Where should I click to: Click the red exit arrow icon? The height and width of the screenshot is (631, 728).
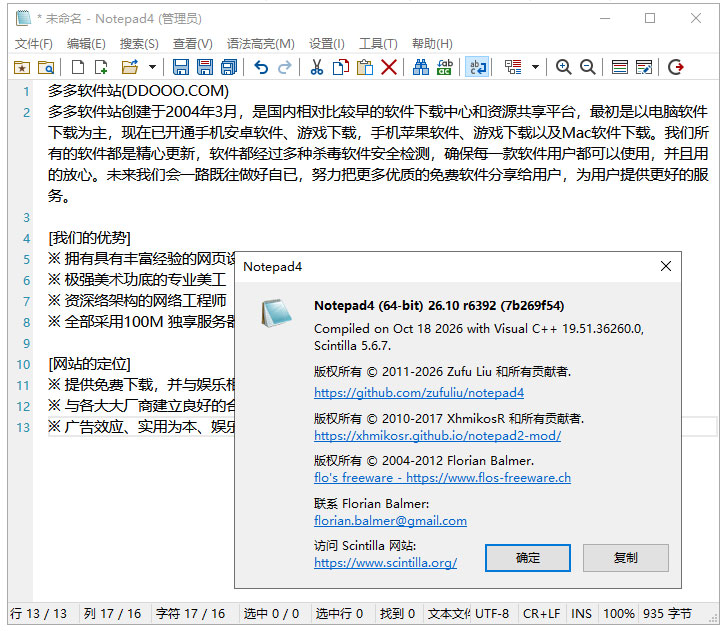click(x=676, y=67)
